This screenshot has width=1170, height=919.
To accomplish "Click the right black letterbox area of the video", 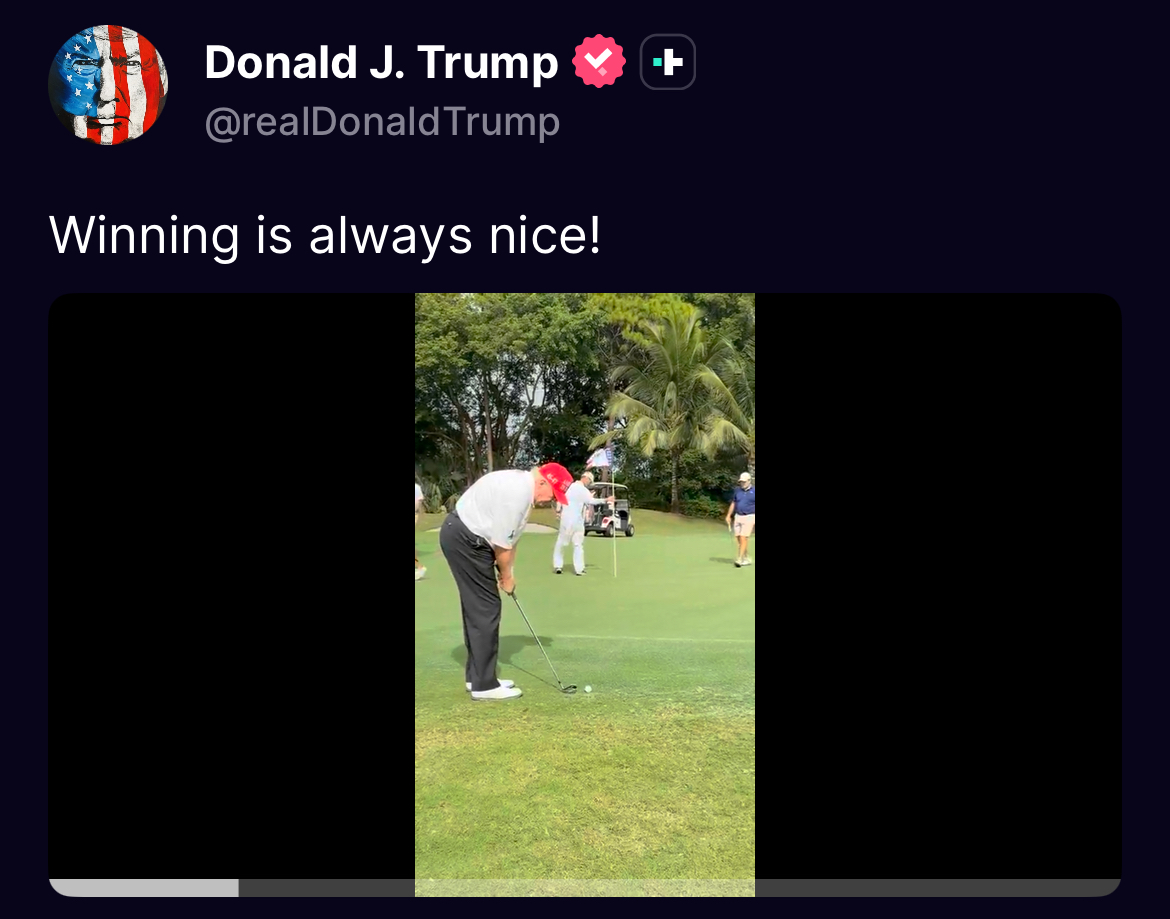I will pyautogui.click(x=938, y=586).
